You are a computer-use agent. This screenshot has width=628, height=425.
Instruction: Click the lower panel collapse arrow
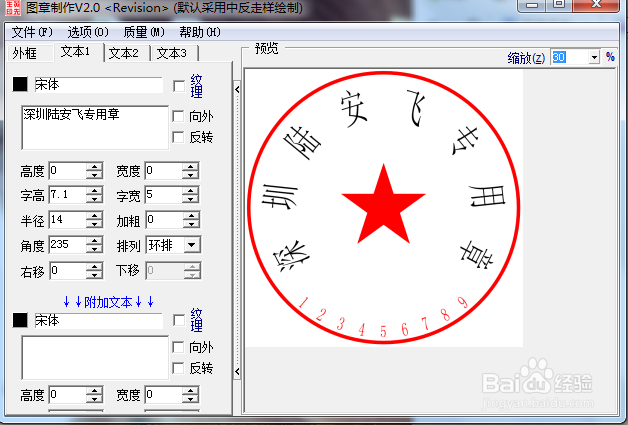click(x=237, y=371)
